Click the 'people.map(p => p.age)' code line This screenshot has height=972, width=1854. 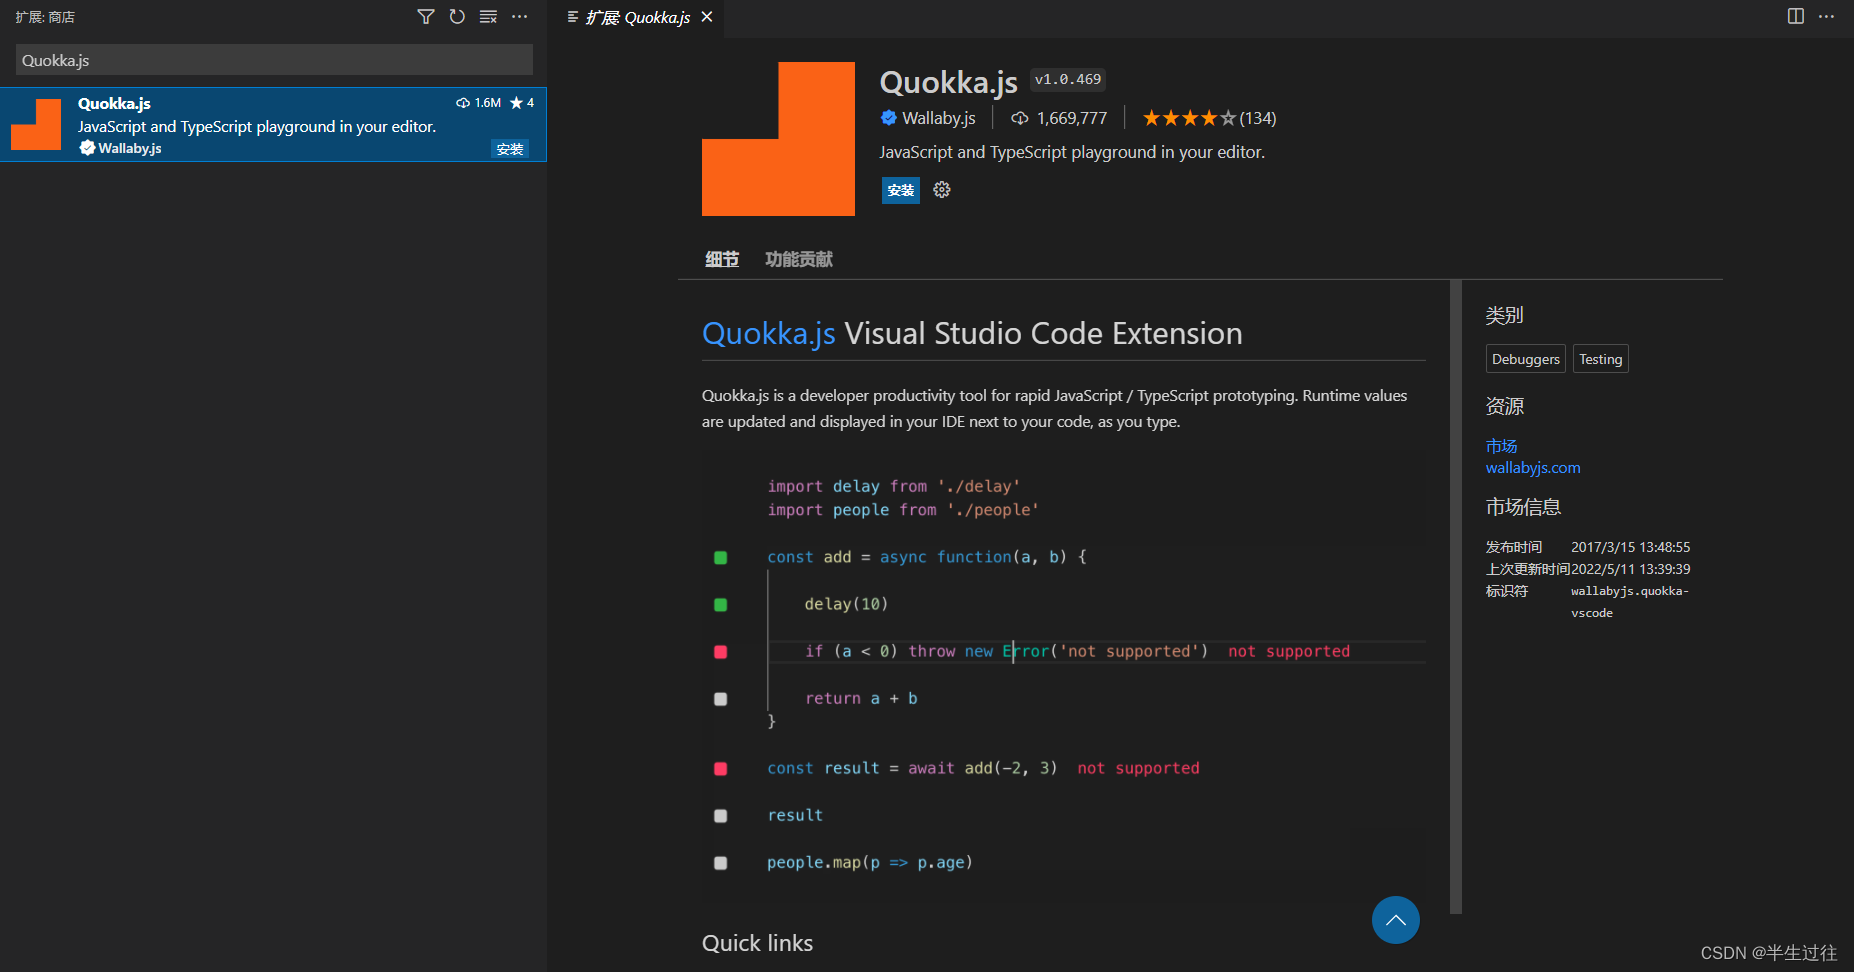click(x=870, y=862)
